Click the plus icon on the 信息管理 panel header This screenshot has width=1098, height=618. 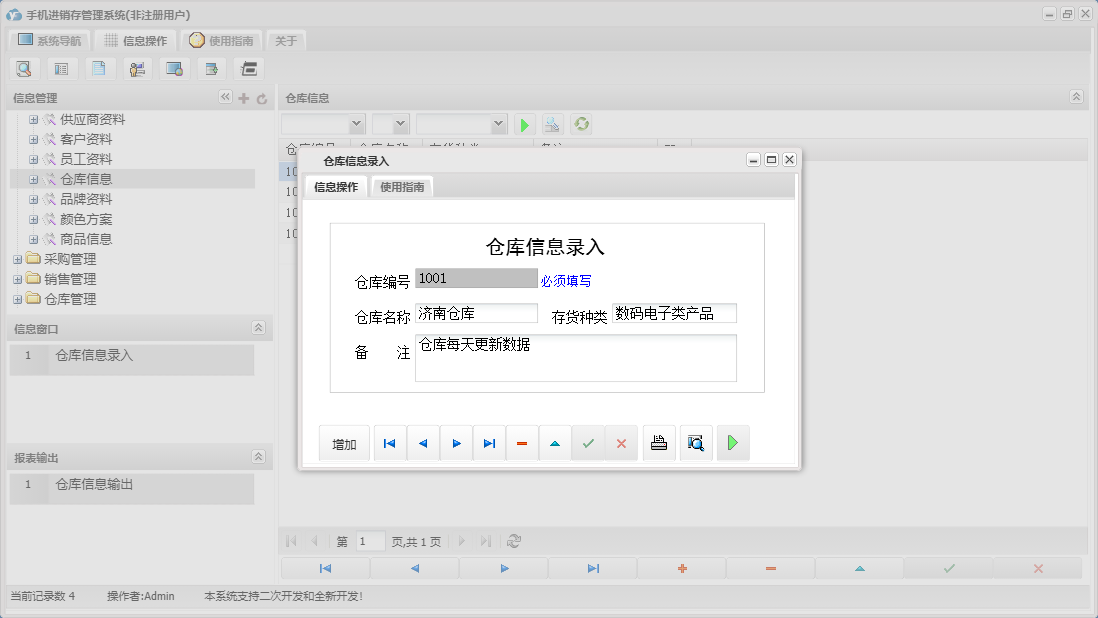(243, 97)
